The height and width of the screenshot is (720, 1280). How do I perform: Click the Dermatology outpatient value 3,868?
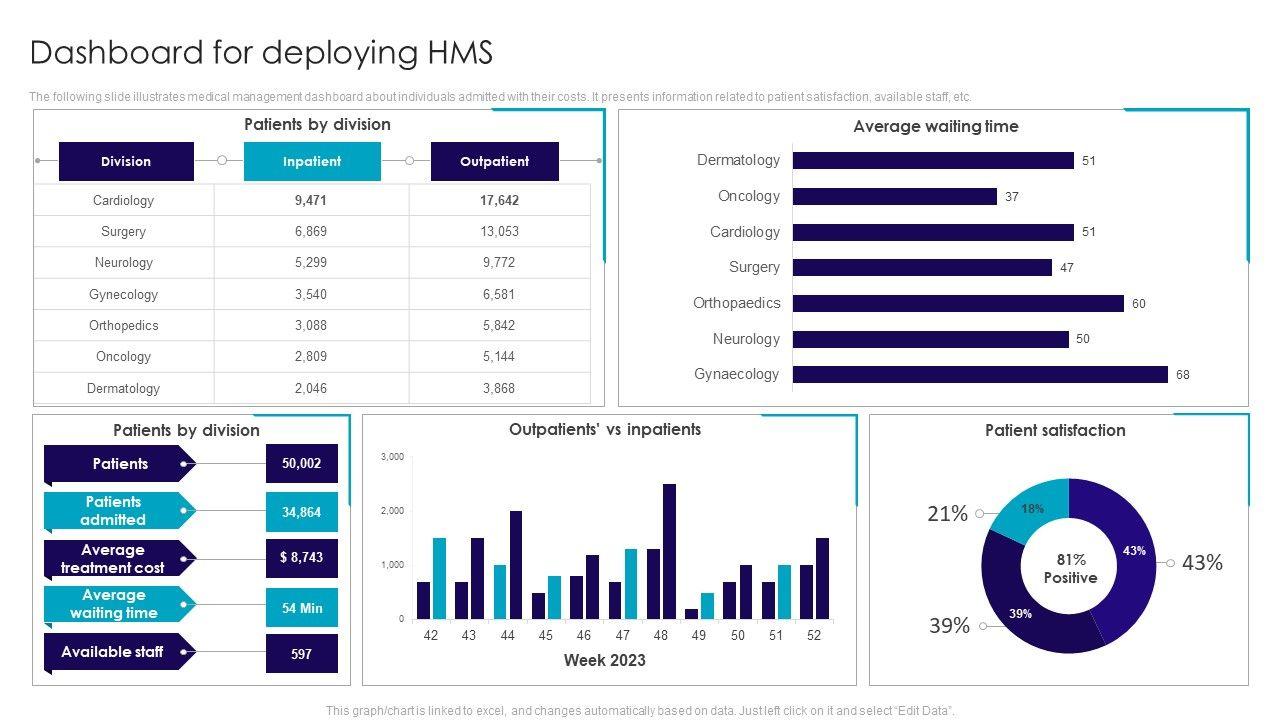[499, 388]
